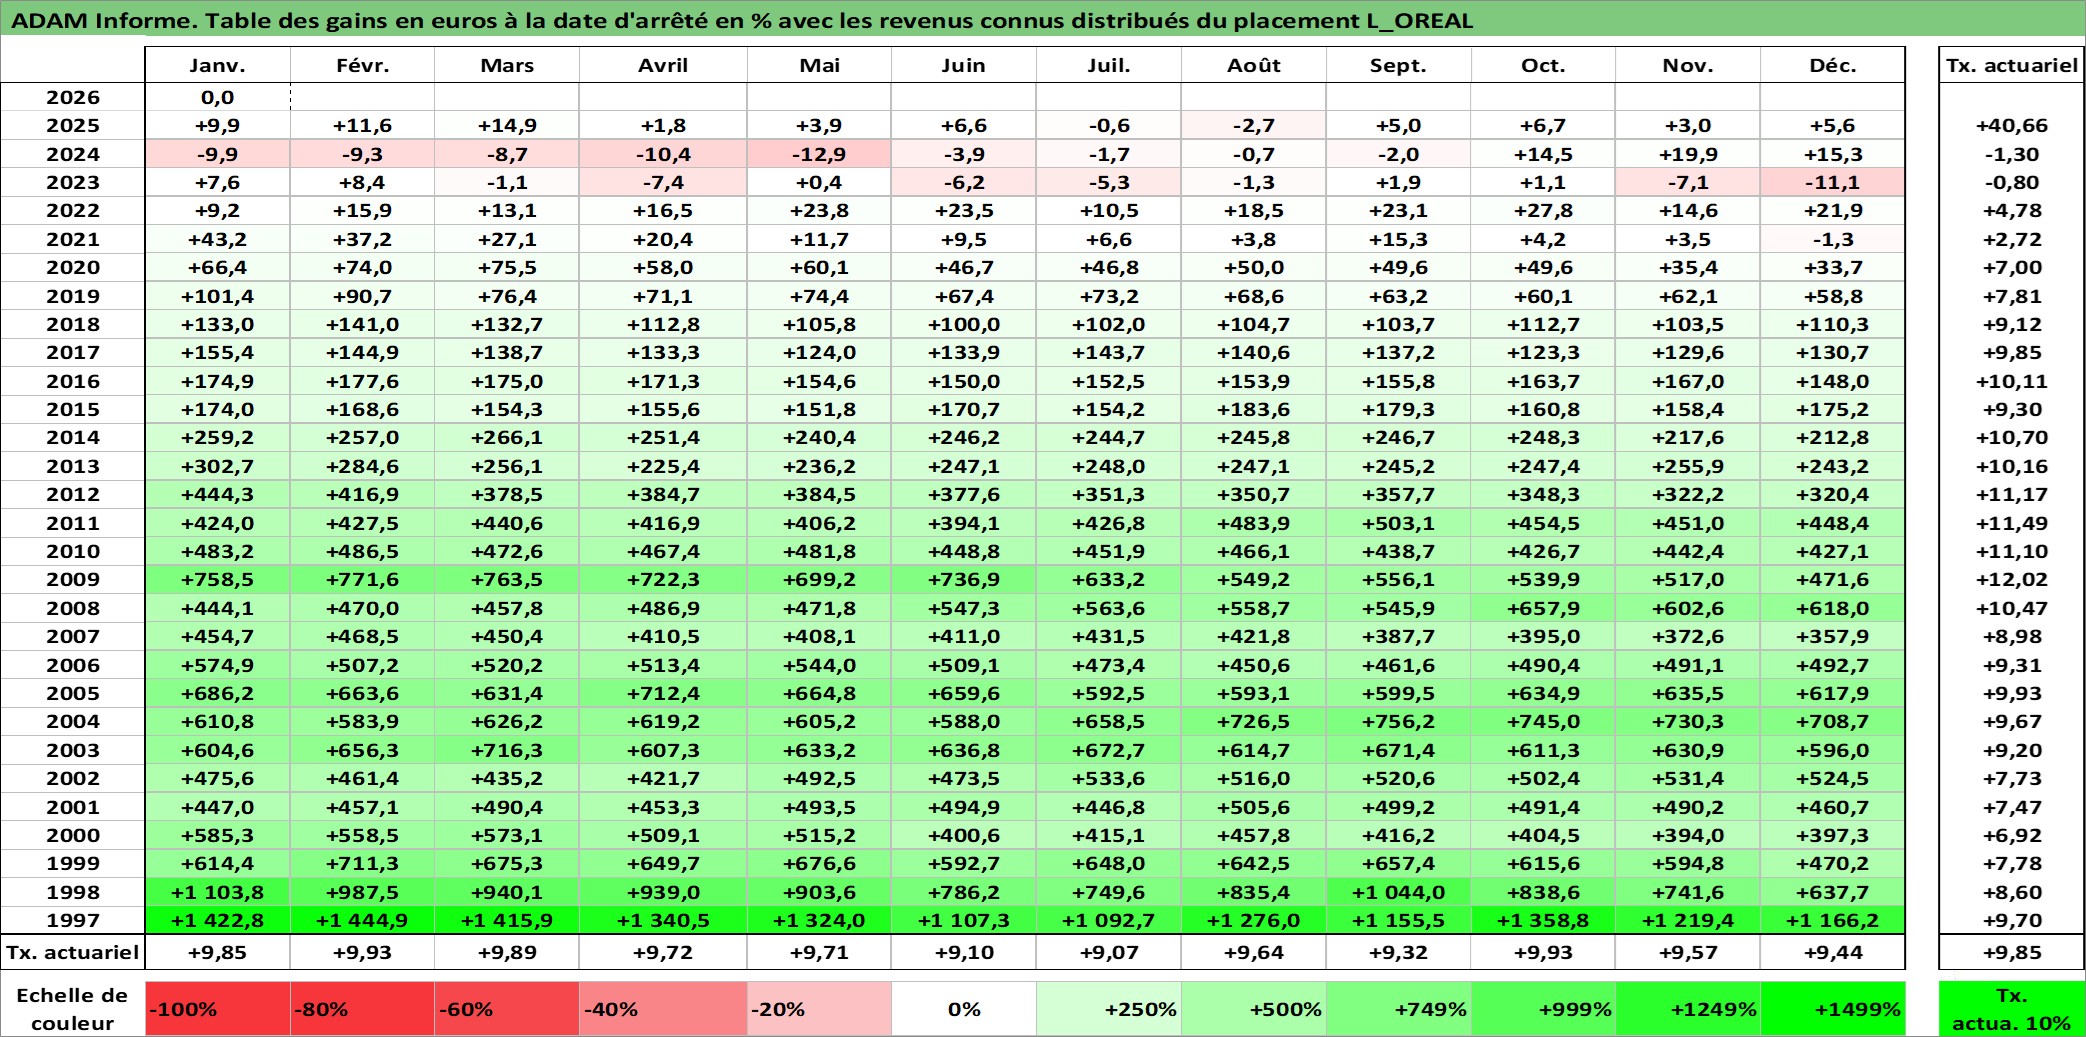This screenshot has height=1037, width=2086.
Task: Pick the +749% green scale swatch
Action: pos(1399,1009)
